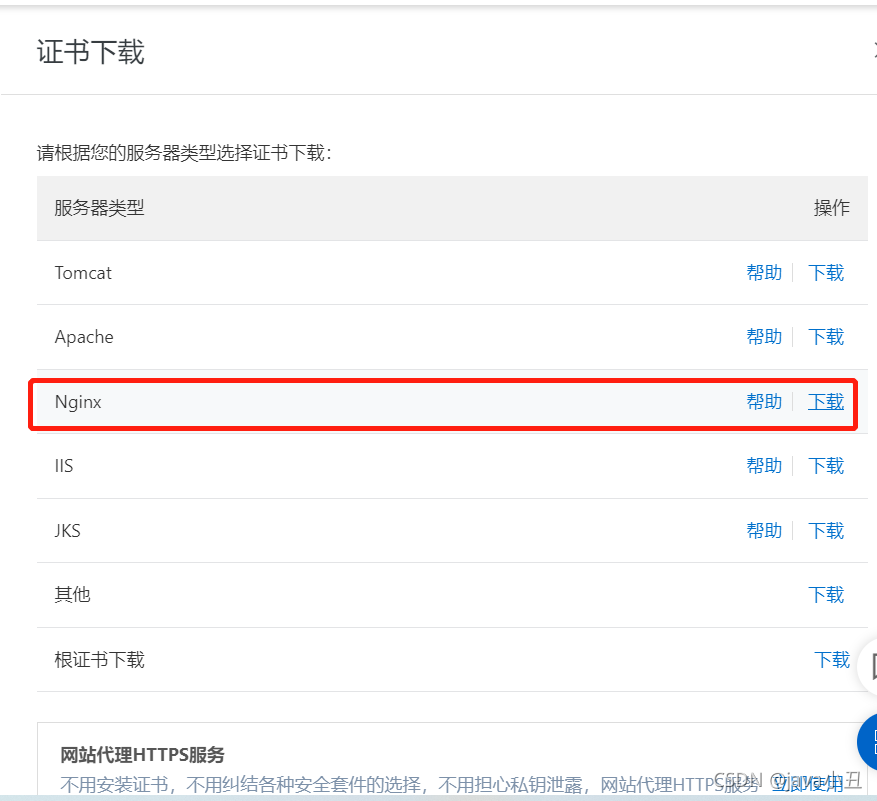The height and width of the screenshot is (801, 877).
Task: Open help for JKS certificate
Action: [x=764, y=530]
